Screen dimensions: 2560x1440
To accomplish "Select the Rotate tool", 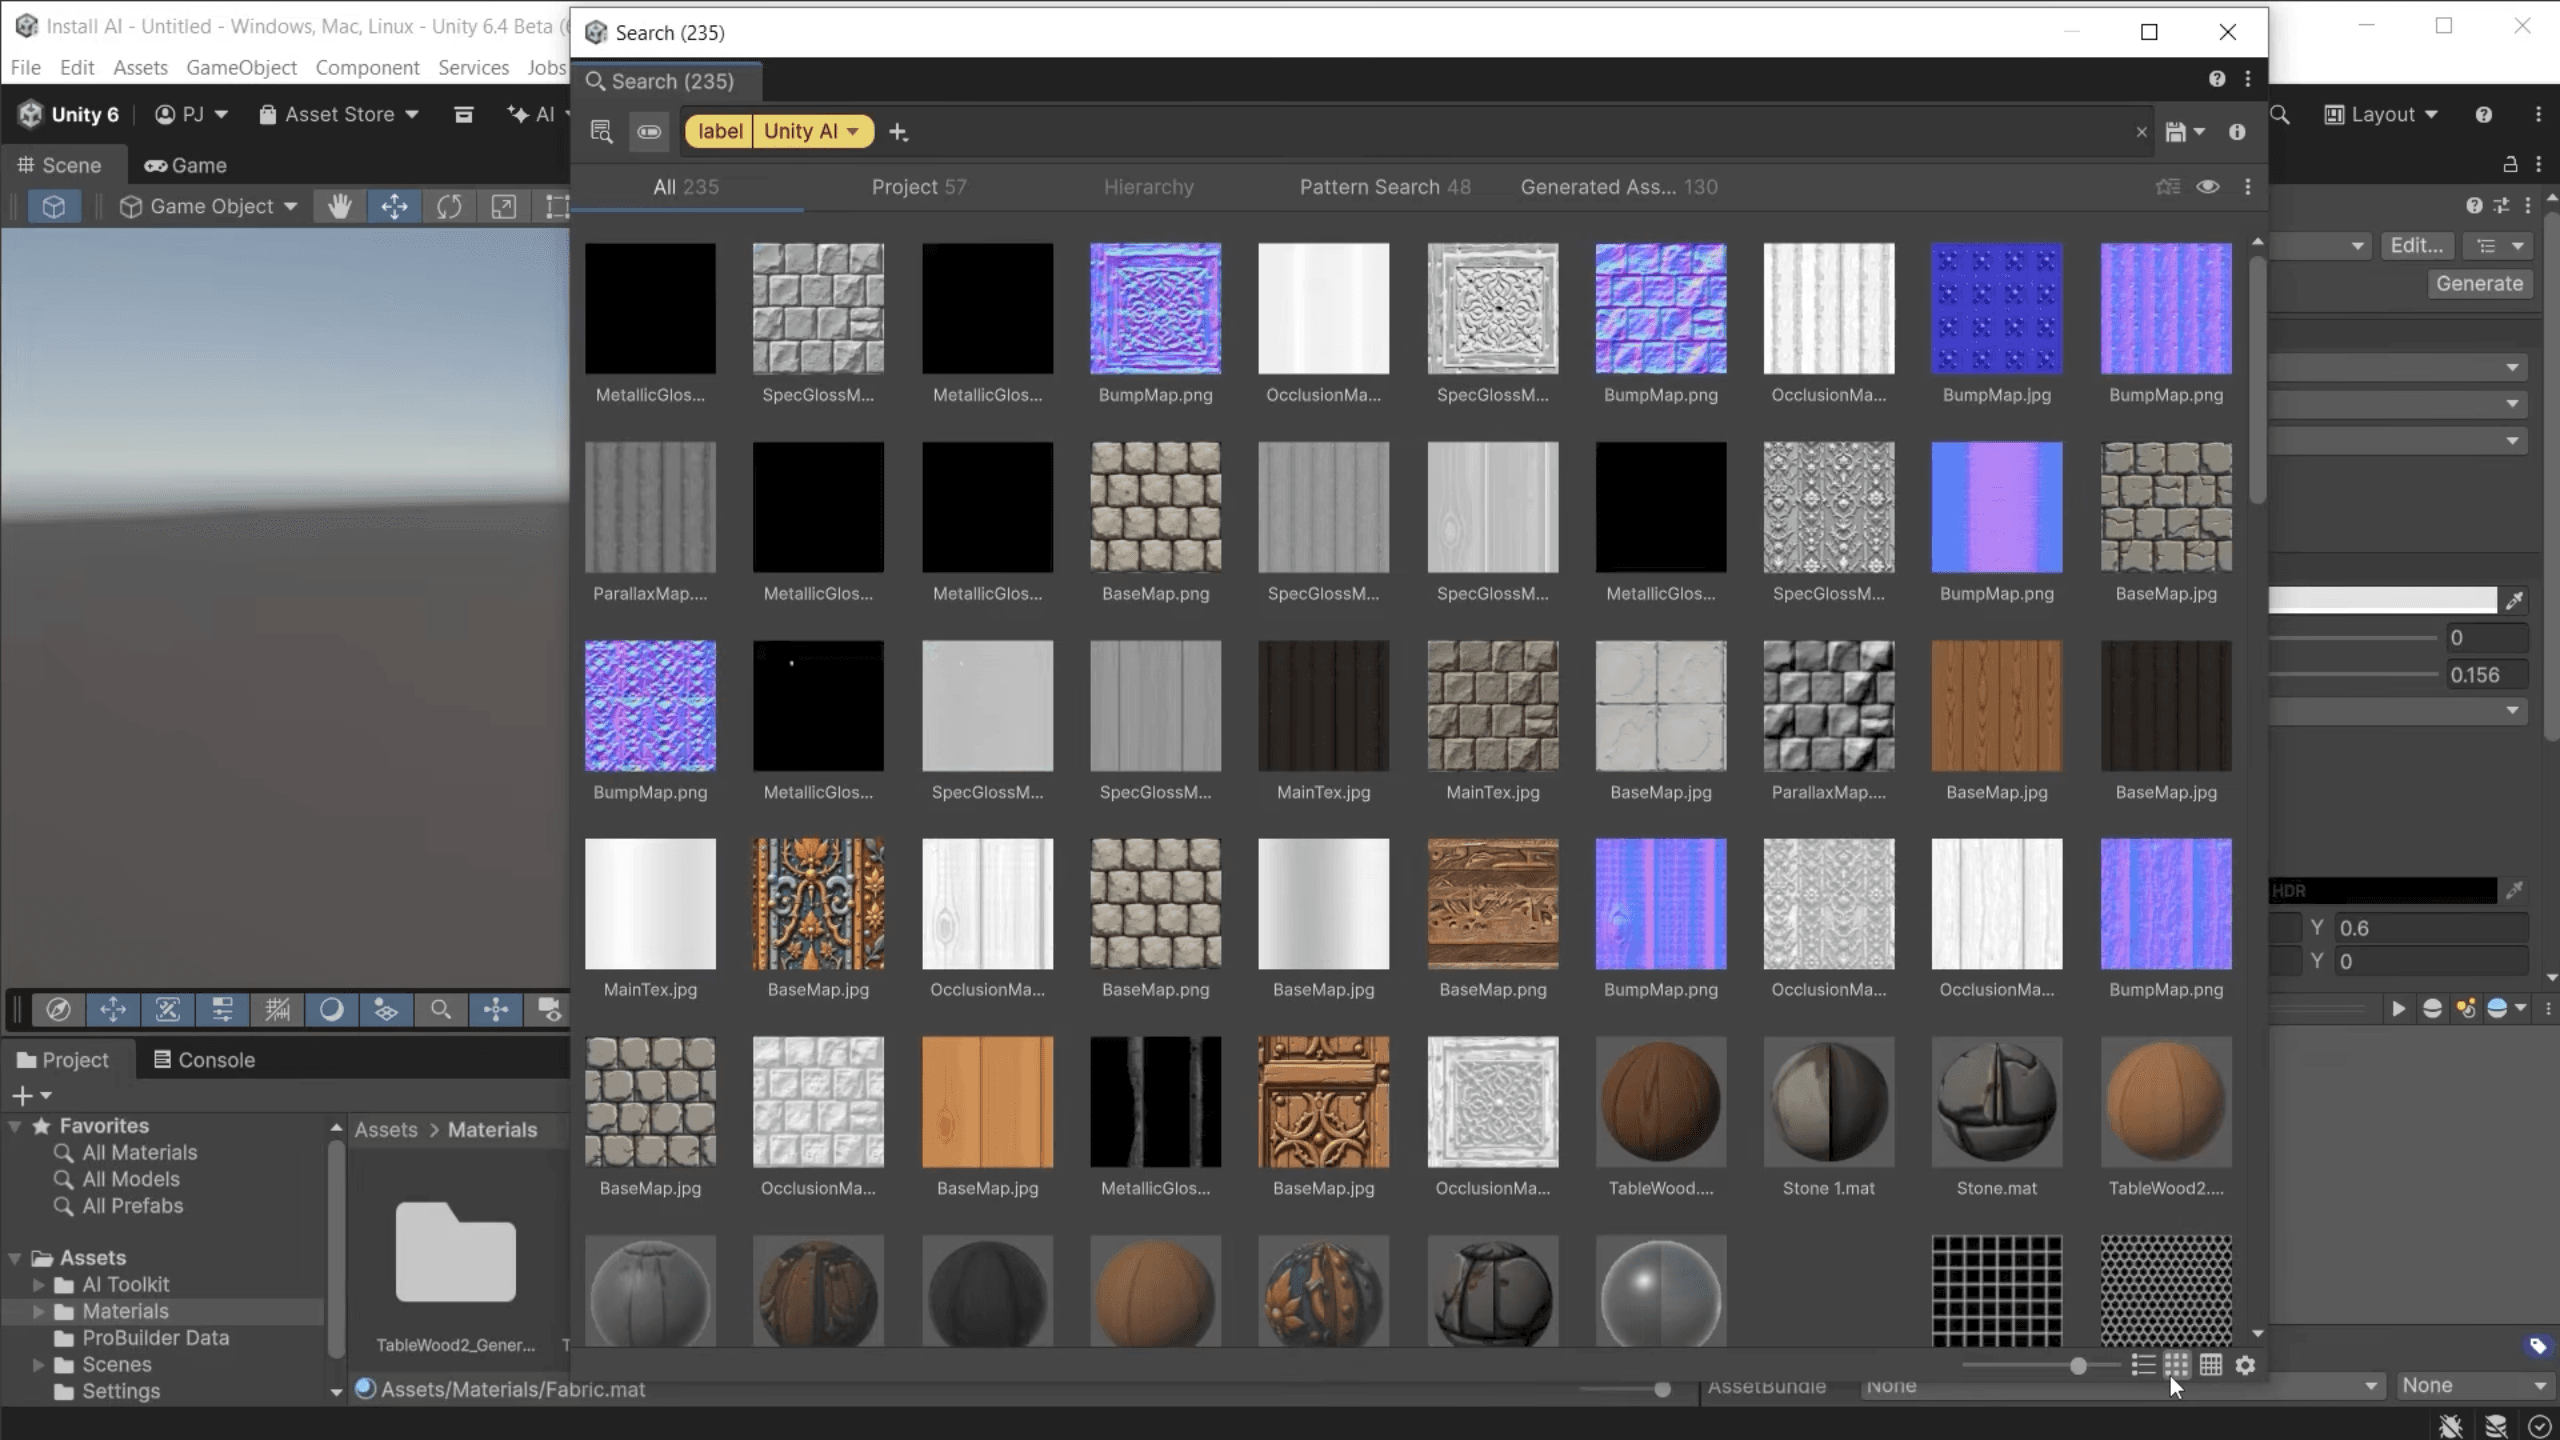I will point(449,206).
